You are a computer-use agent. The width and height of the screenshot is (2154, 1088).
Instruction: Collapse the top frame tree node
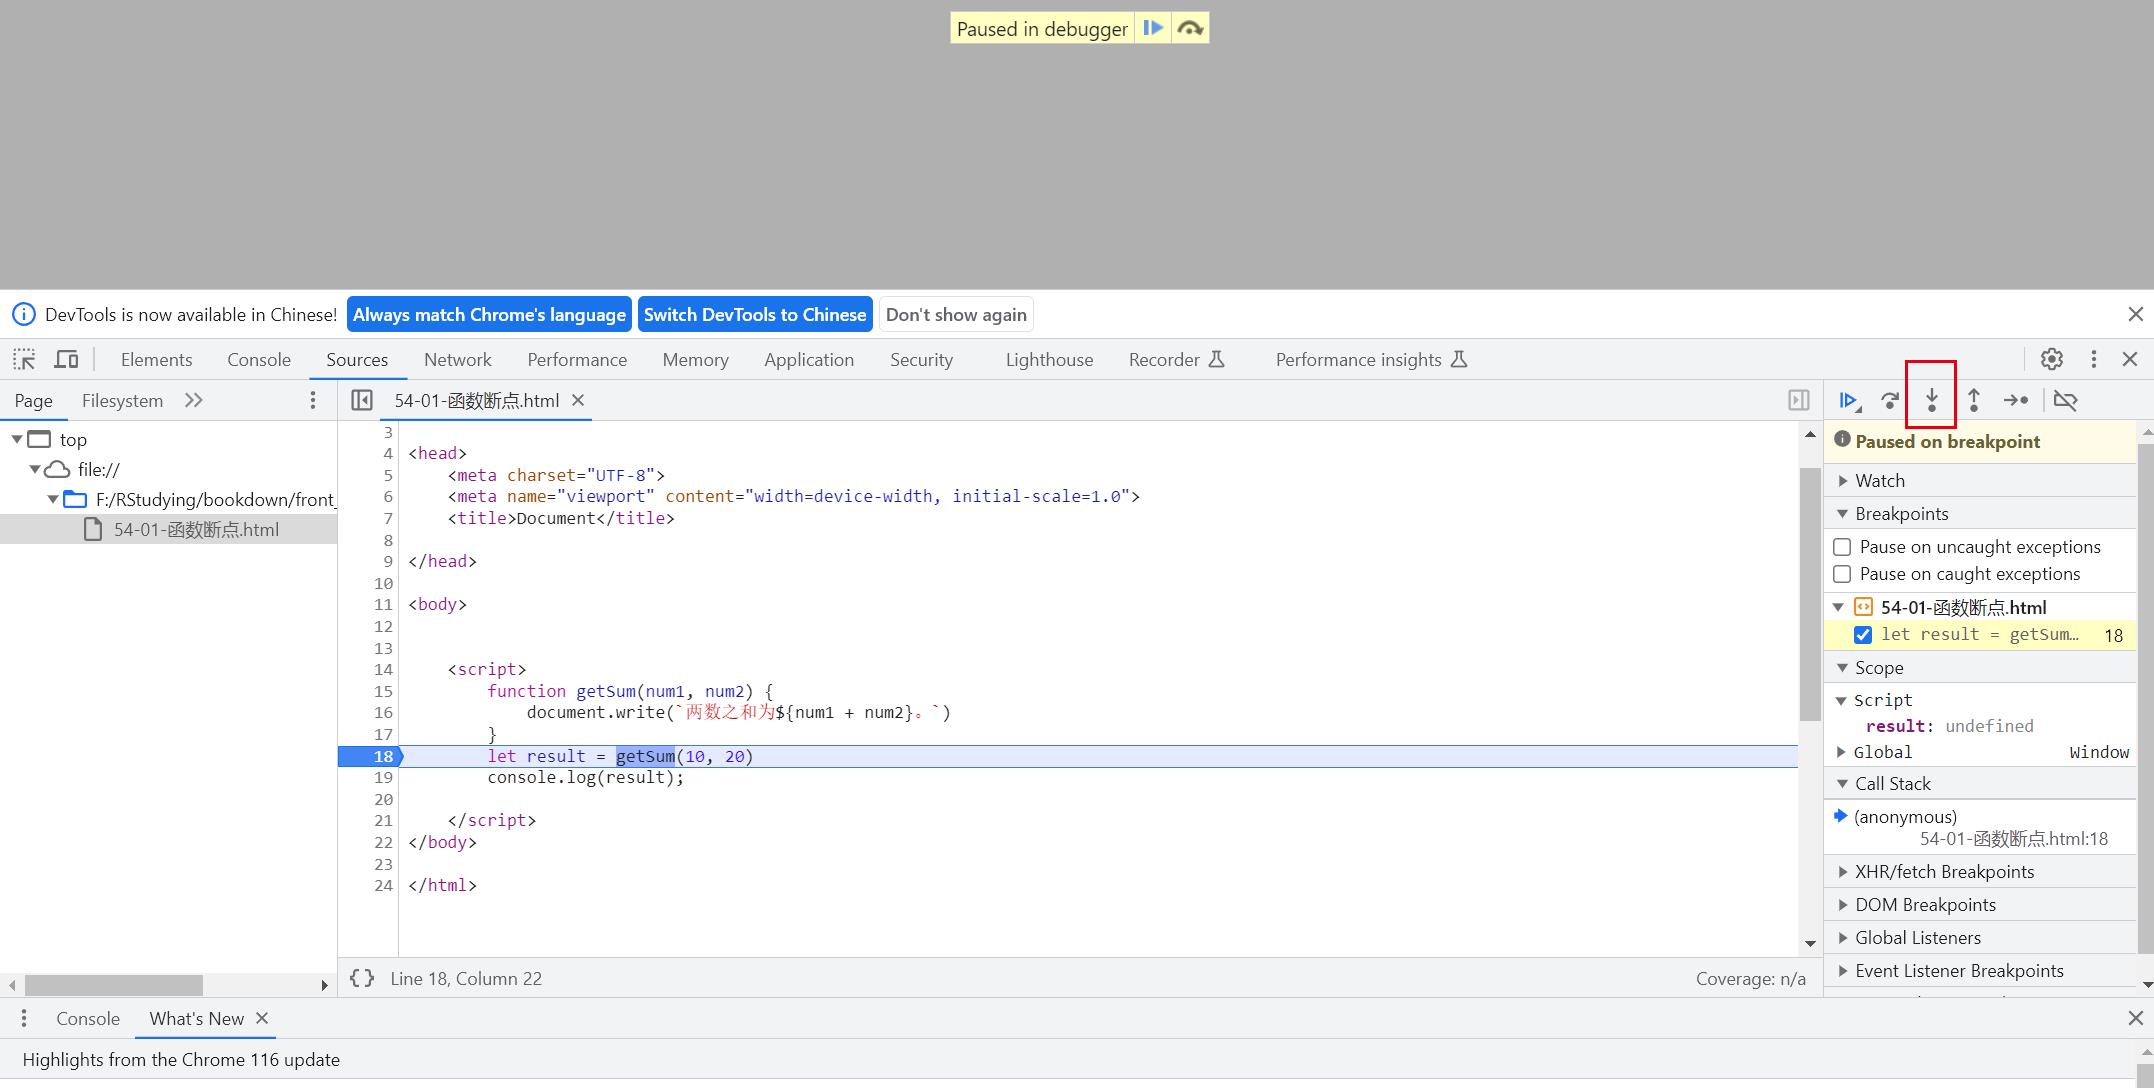point(17,439)
